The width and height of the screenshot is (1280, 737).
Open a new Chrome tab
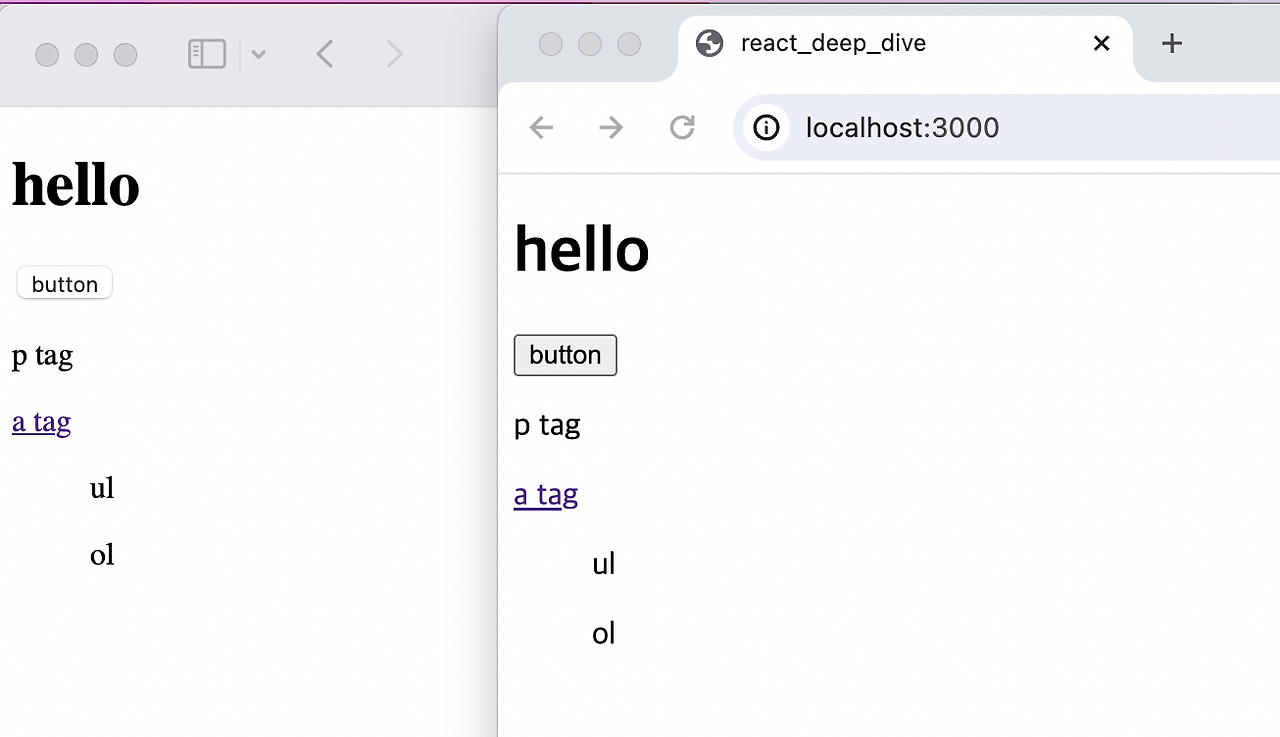pos(1172,44)
